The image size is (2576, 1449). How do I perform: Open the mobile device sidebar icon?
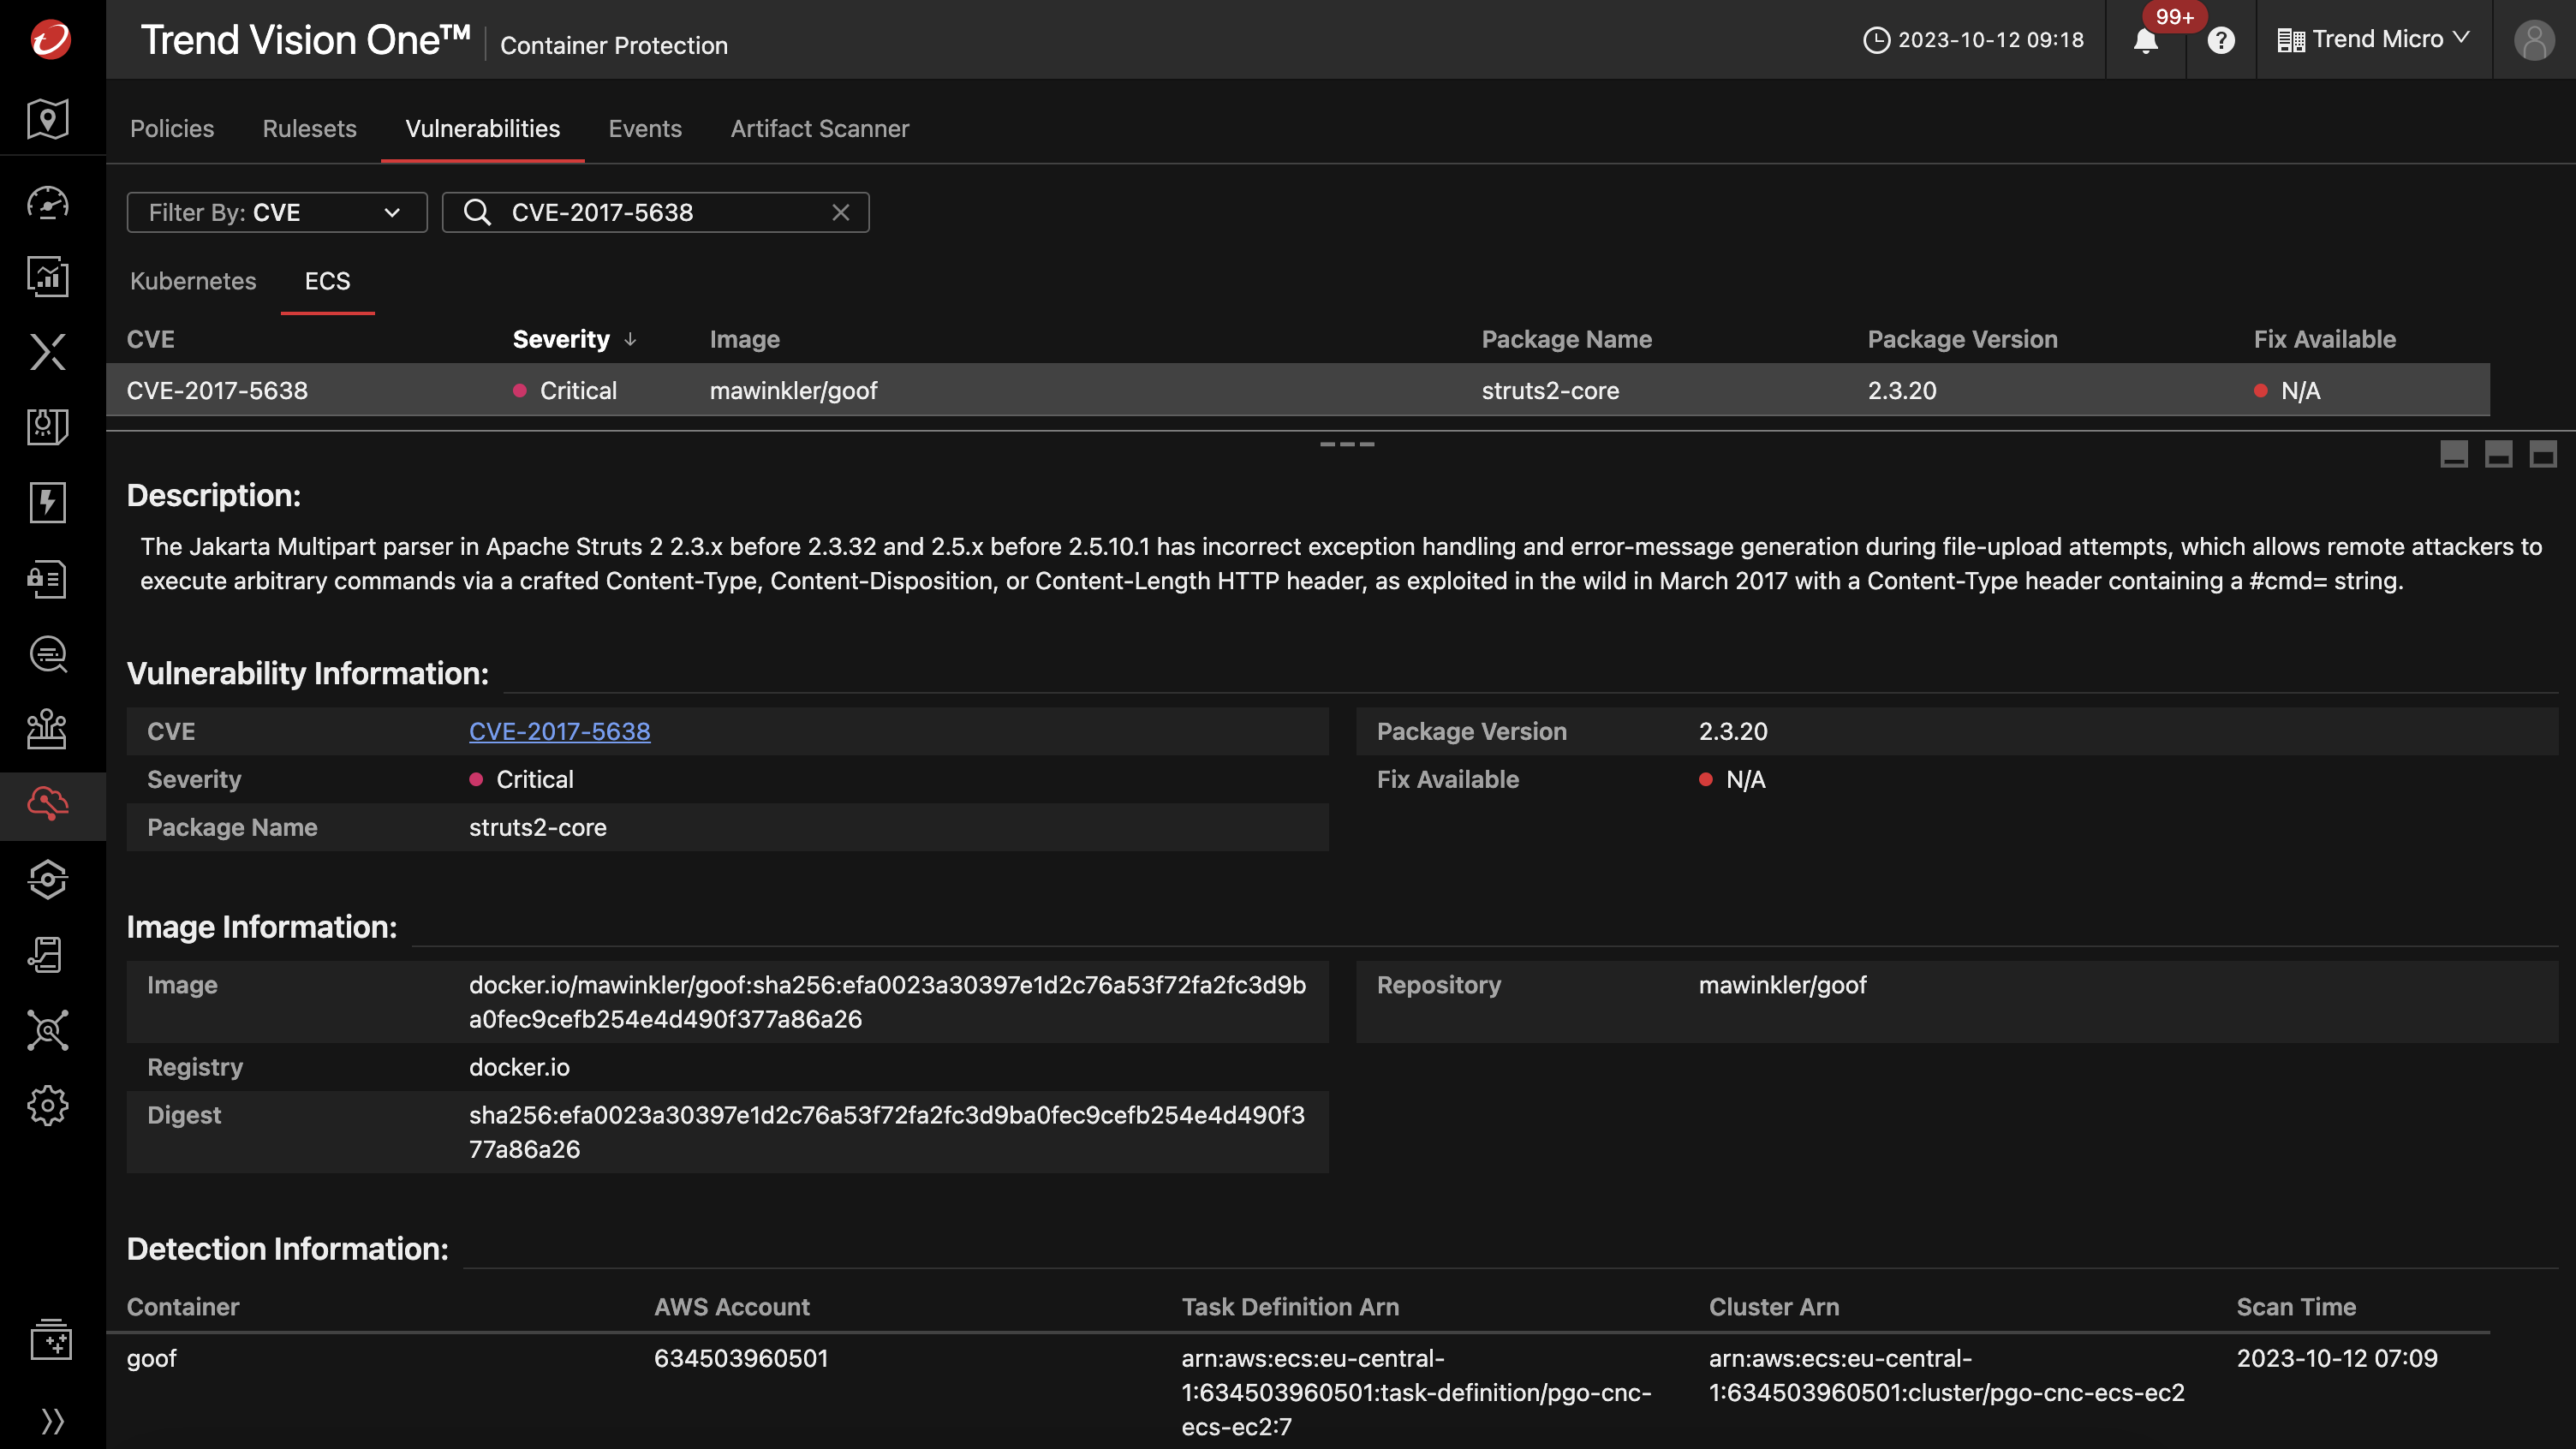pyautogui.click(x=48, y=955)
